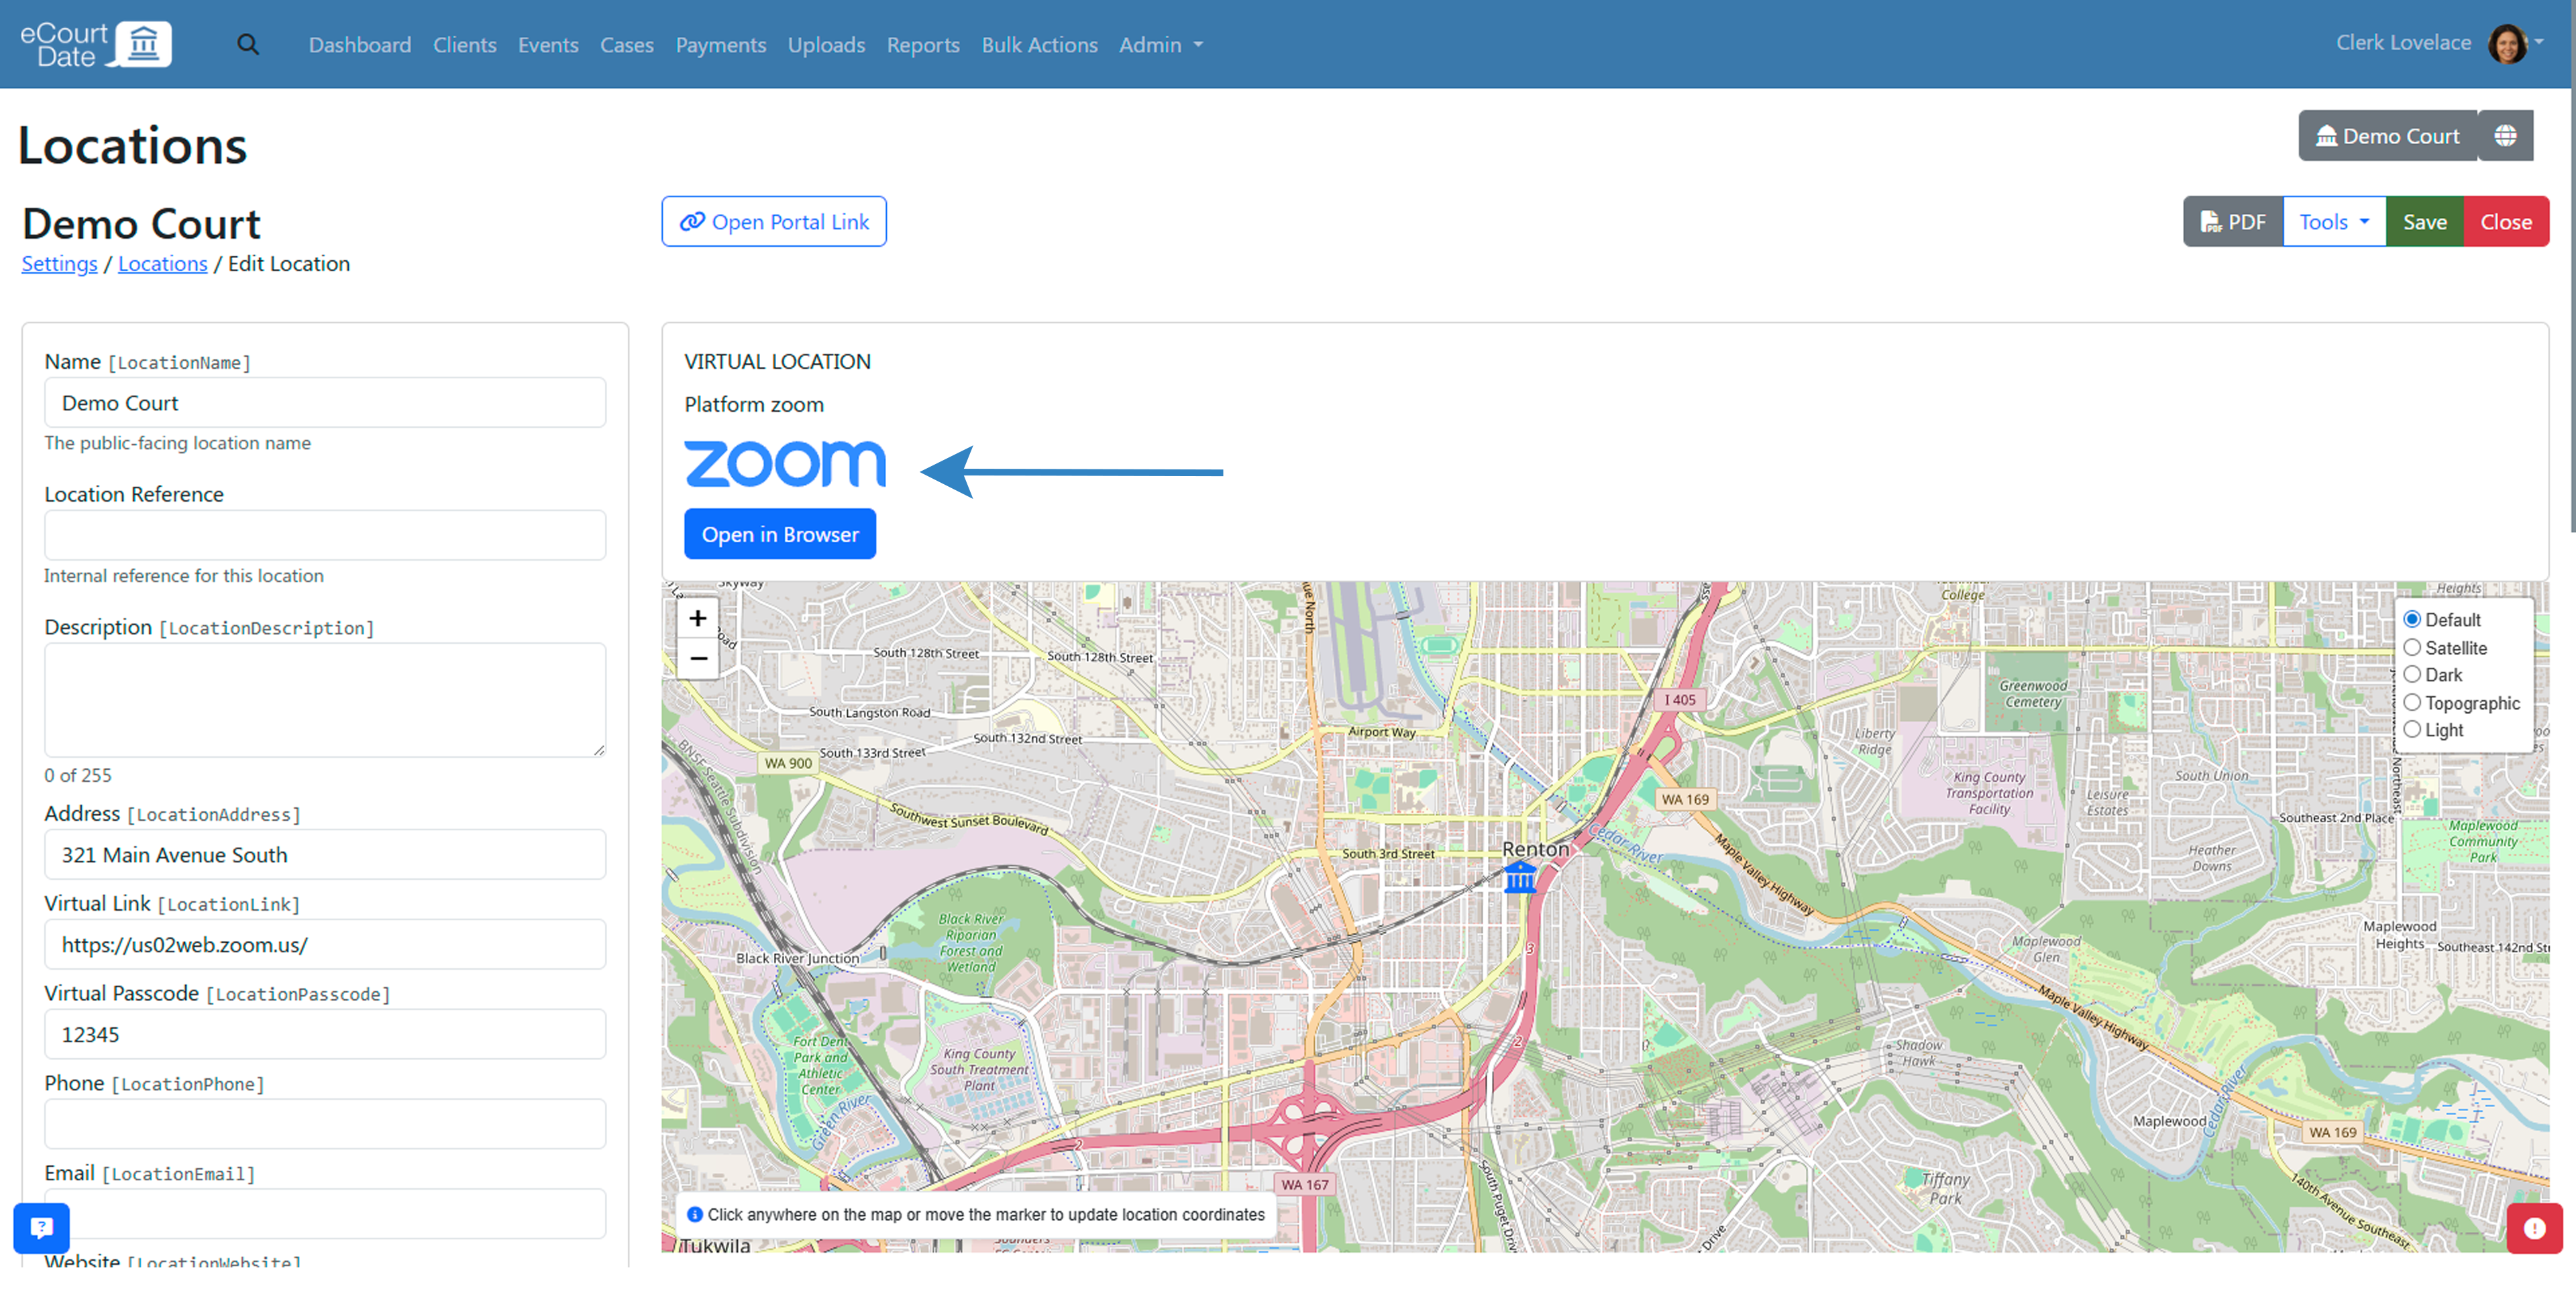The width and height of the screenshot is (2576, 1313).
Task: Click the Demo Court agency button
Action: pos(2387,136)
